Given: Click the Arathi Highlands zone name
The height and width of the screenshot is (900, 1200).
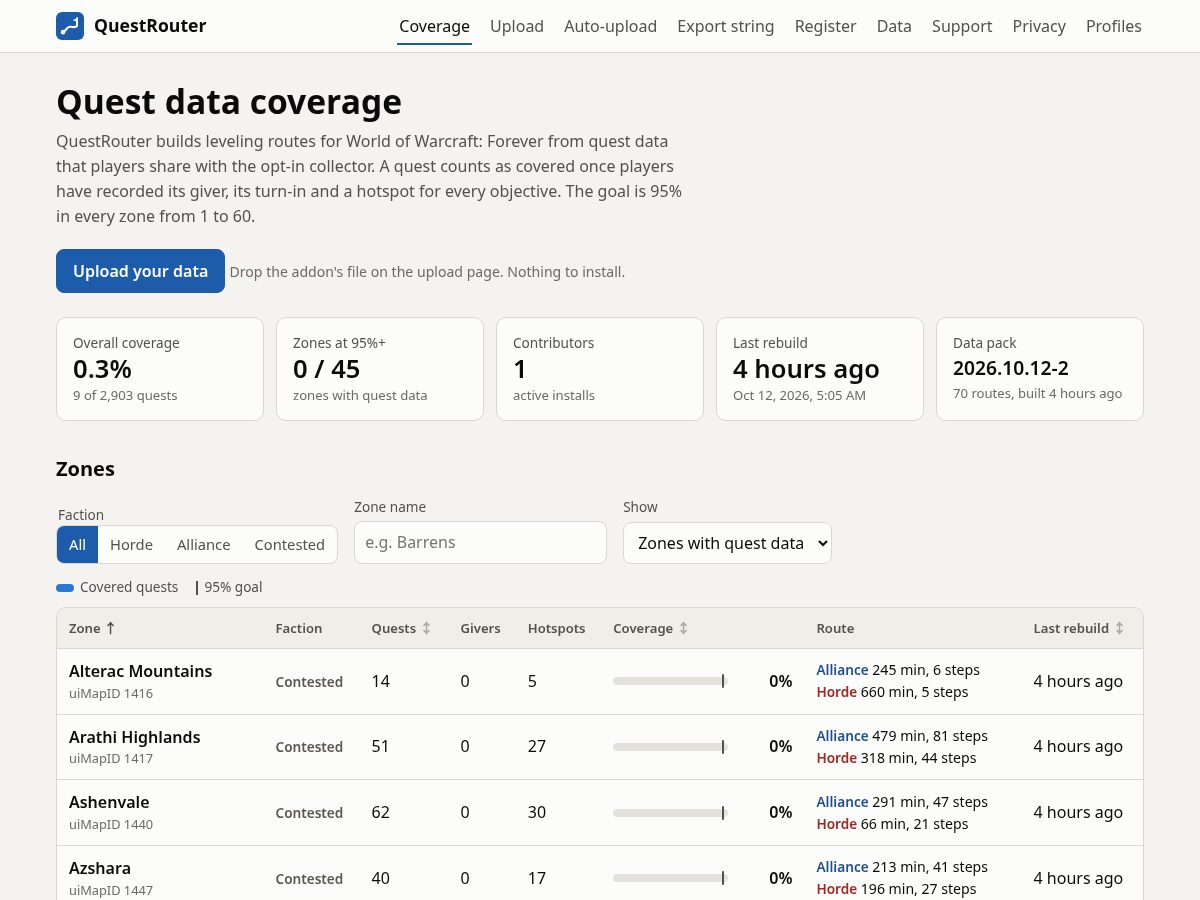Looking at the screenshot, I should pos(135,737).
